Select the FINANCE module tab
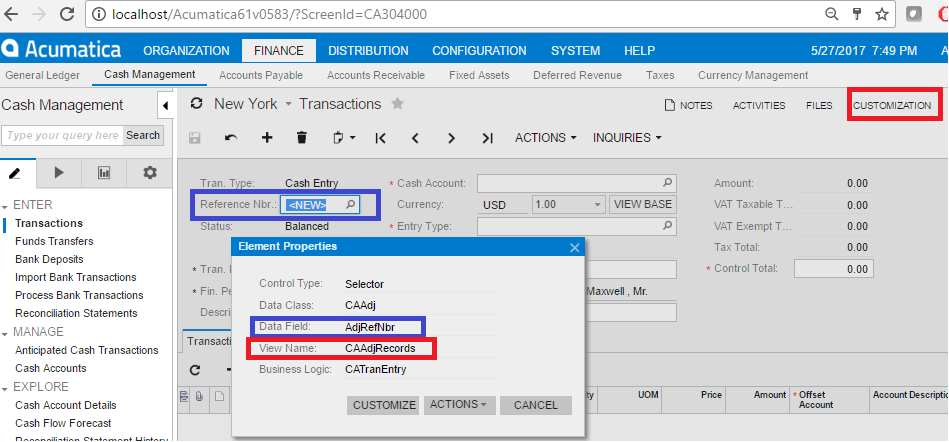 click(x=279, y=51)
